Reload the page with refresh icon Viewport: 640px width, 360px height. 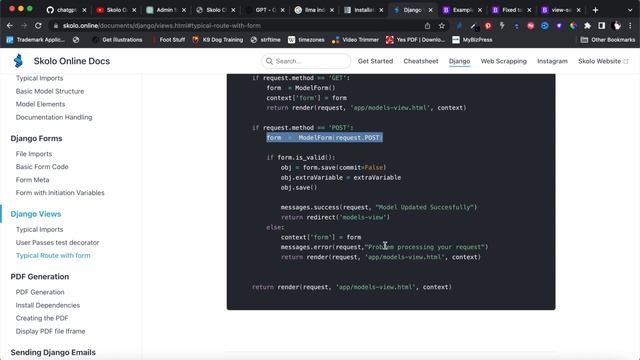38,25
